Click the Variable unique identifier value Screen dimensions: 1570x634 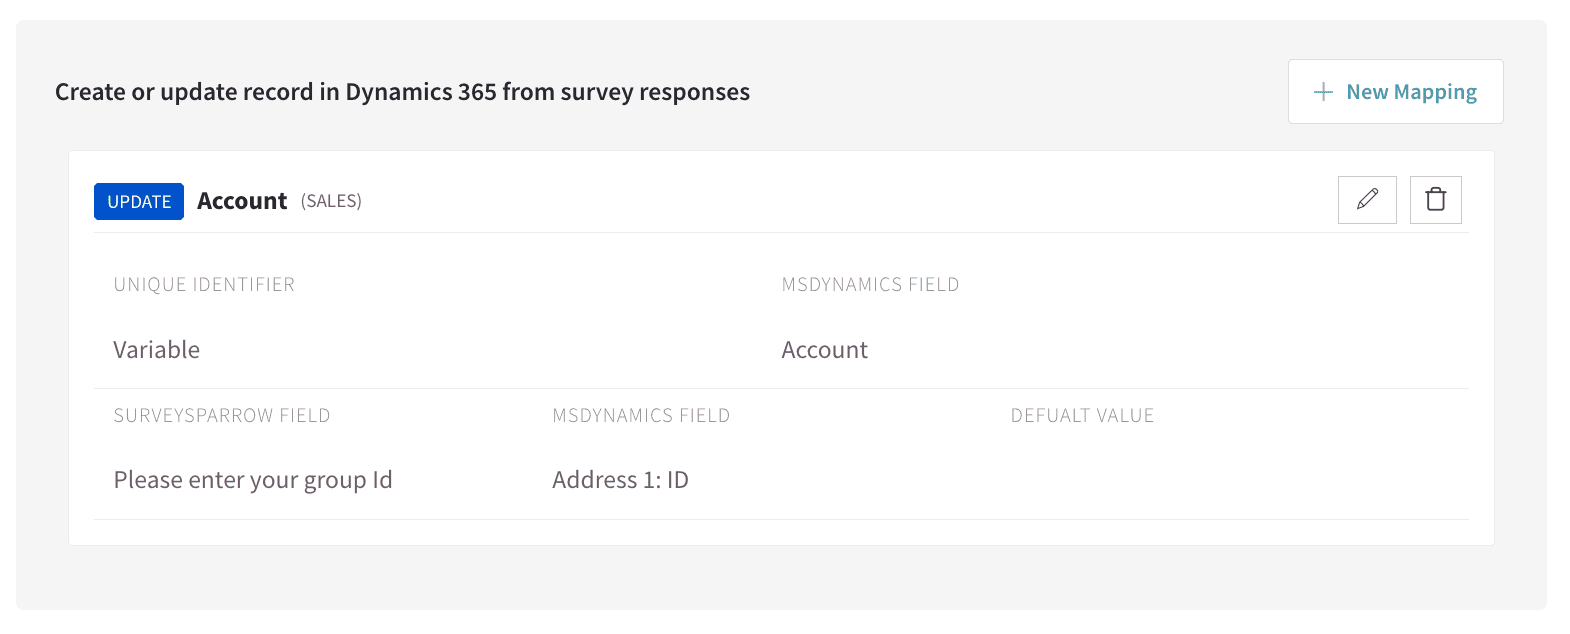tap(157, 350)
